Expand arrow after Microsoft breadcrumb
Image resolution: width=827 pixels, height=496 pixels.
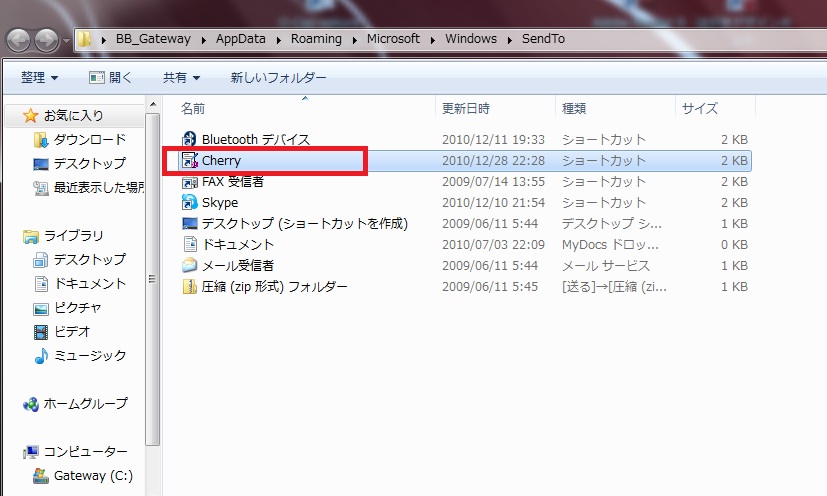432,40
